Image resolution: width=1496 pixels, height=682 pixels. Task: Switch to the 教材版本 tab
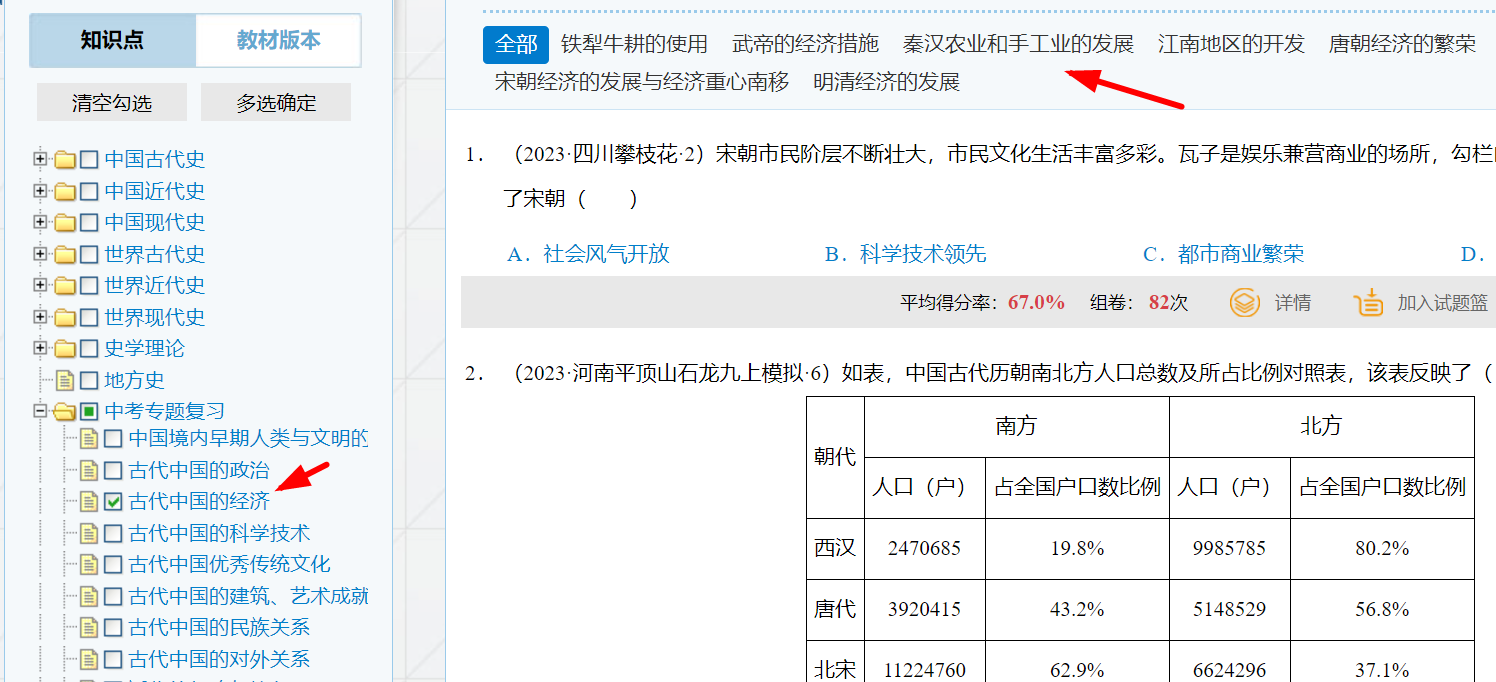tap(278, 41)
